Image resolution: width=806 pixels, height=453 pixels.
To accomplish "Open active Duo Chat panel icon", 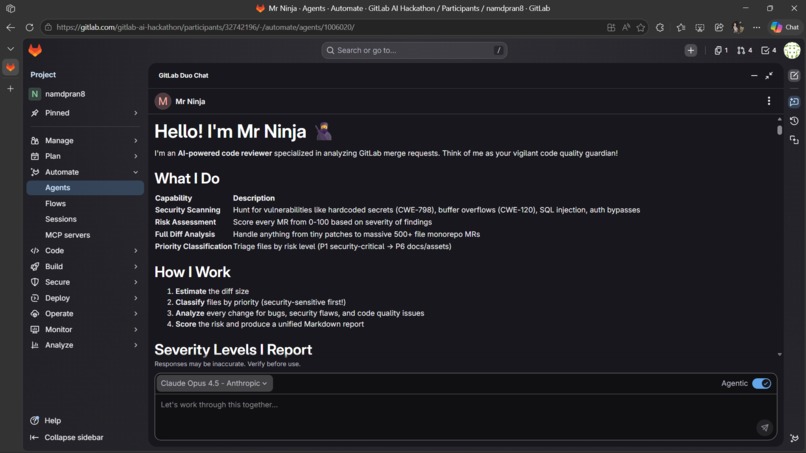I will tap(794, 102).
